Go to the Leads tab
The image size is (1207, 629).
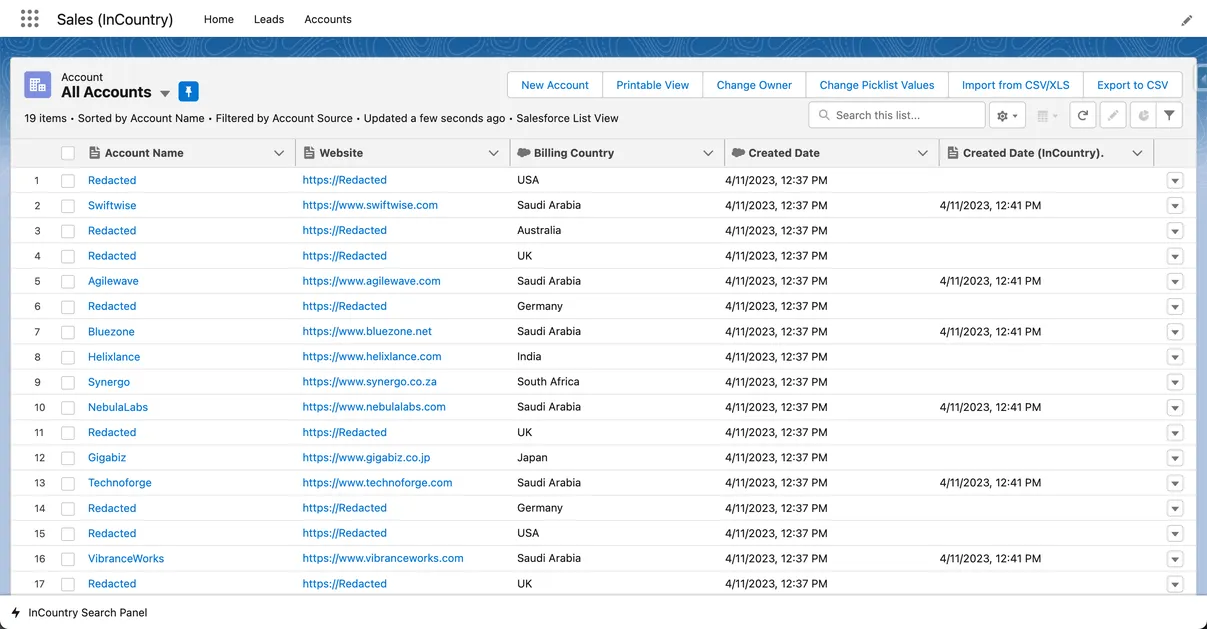pyautogui.click(x=269, y=19)
